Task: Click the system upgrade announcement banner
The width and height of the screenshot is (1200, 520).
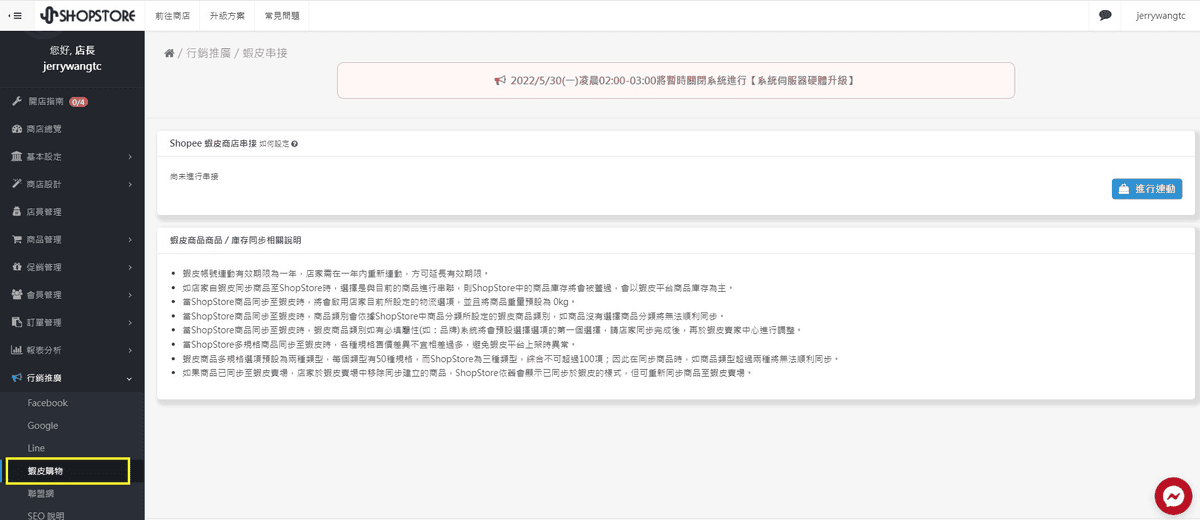Action: pyautogui.click(x=676, y=80)
